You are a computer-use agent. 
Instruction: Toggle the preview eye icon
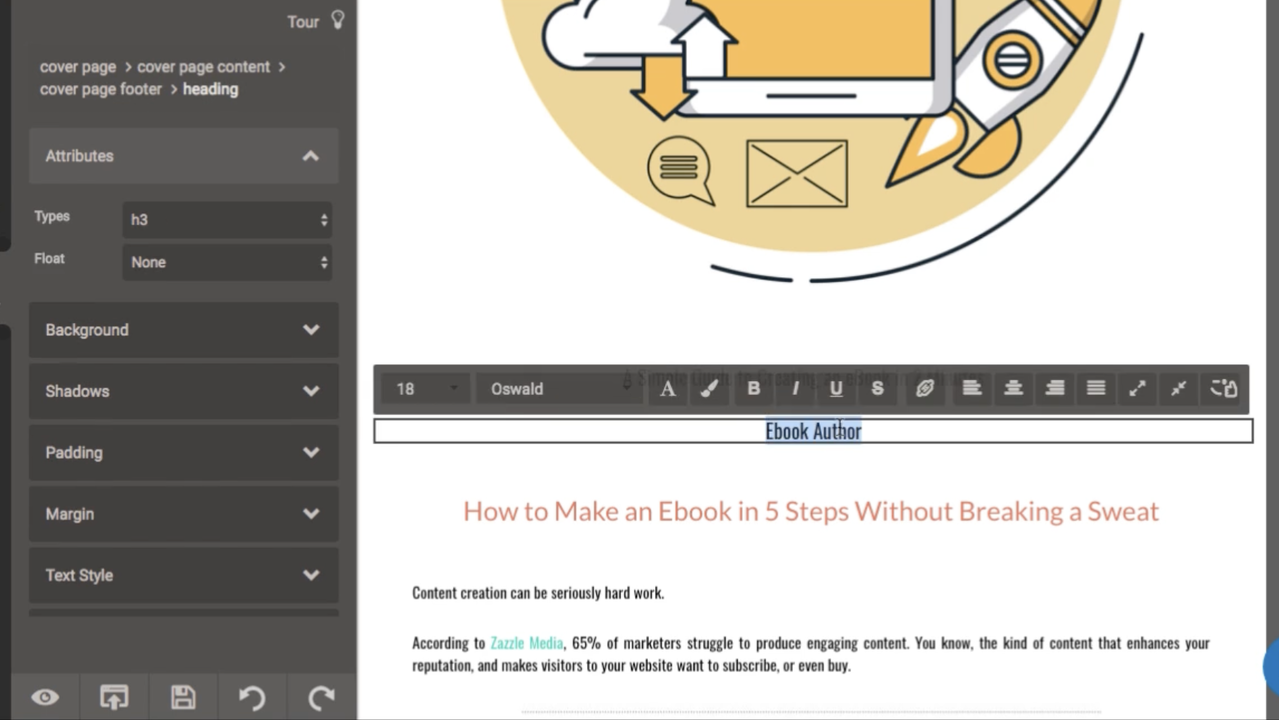point(45,697)
